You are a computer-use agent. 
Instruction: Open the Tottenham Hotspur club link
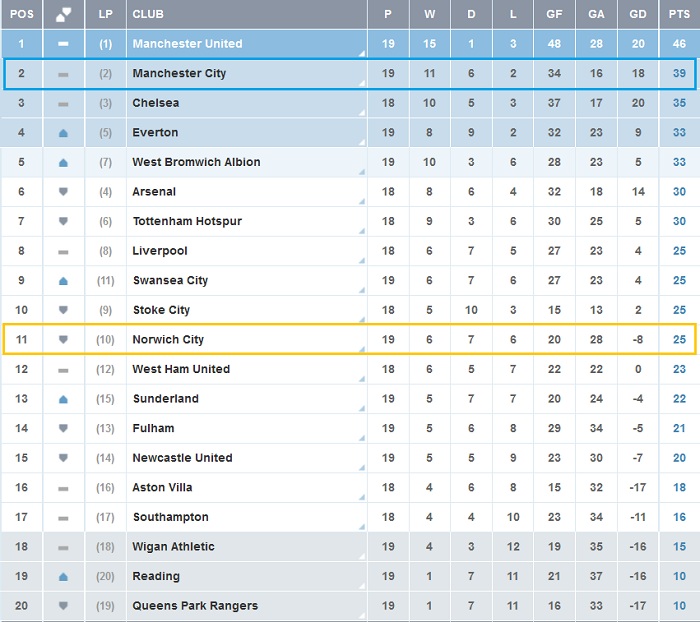[x=187, y=221]
